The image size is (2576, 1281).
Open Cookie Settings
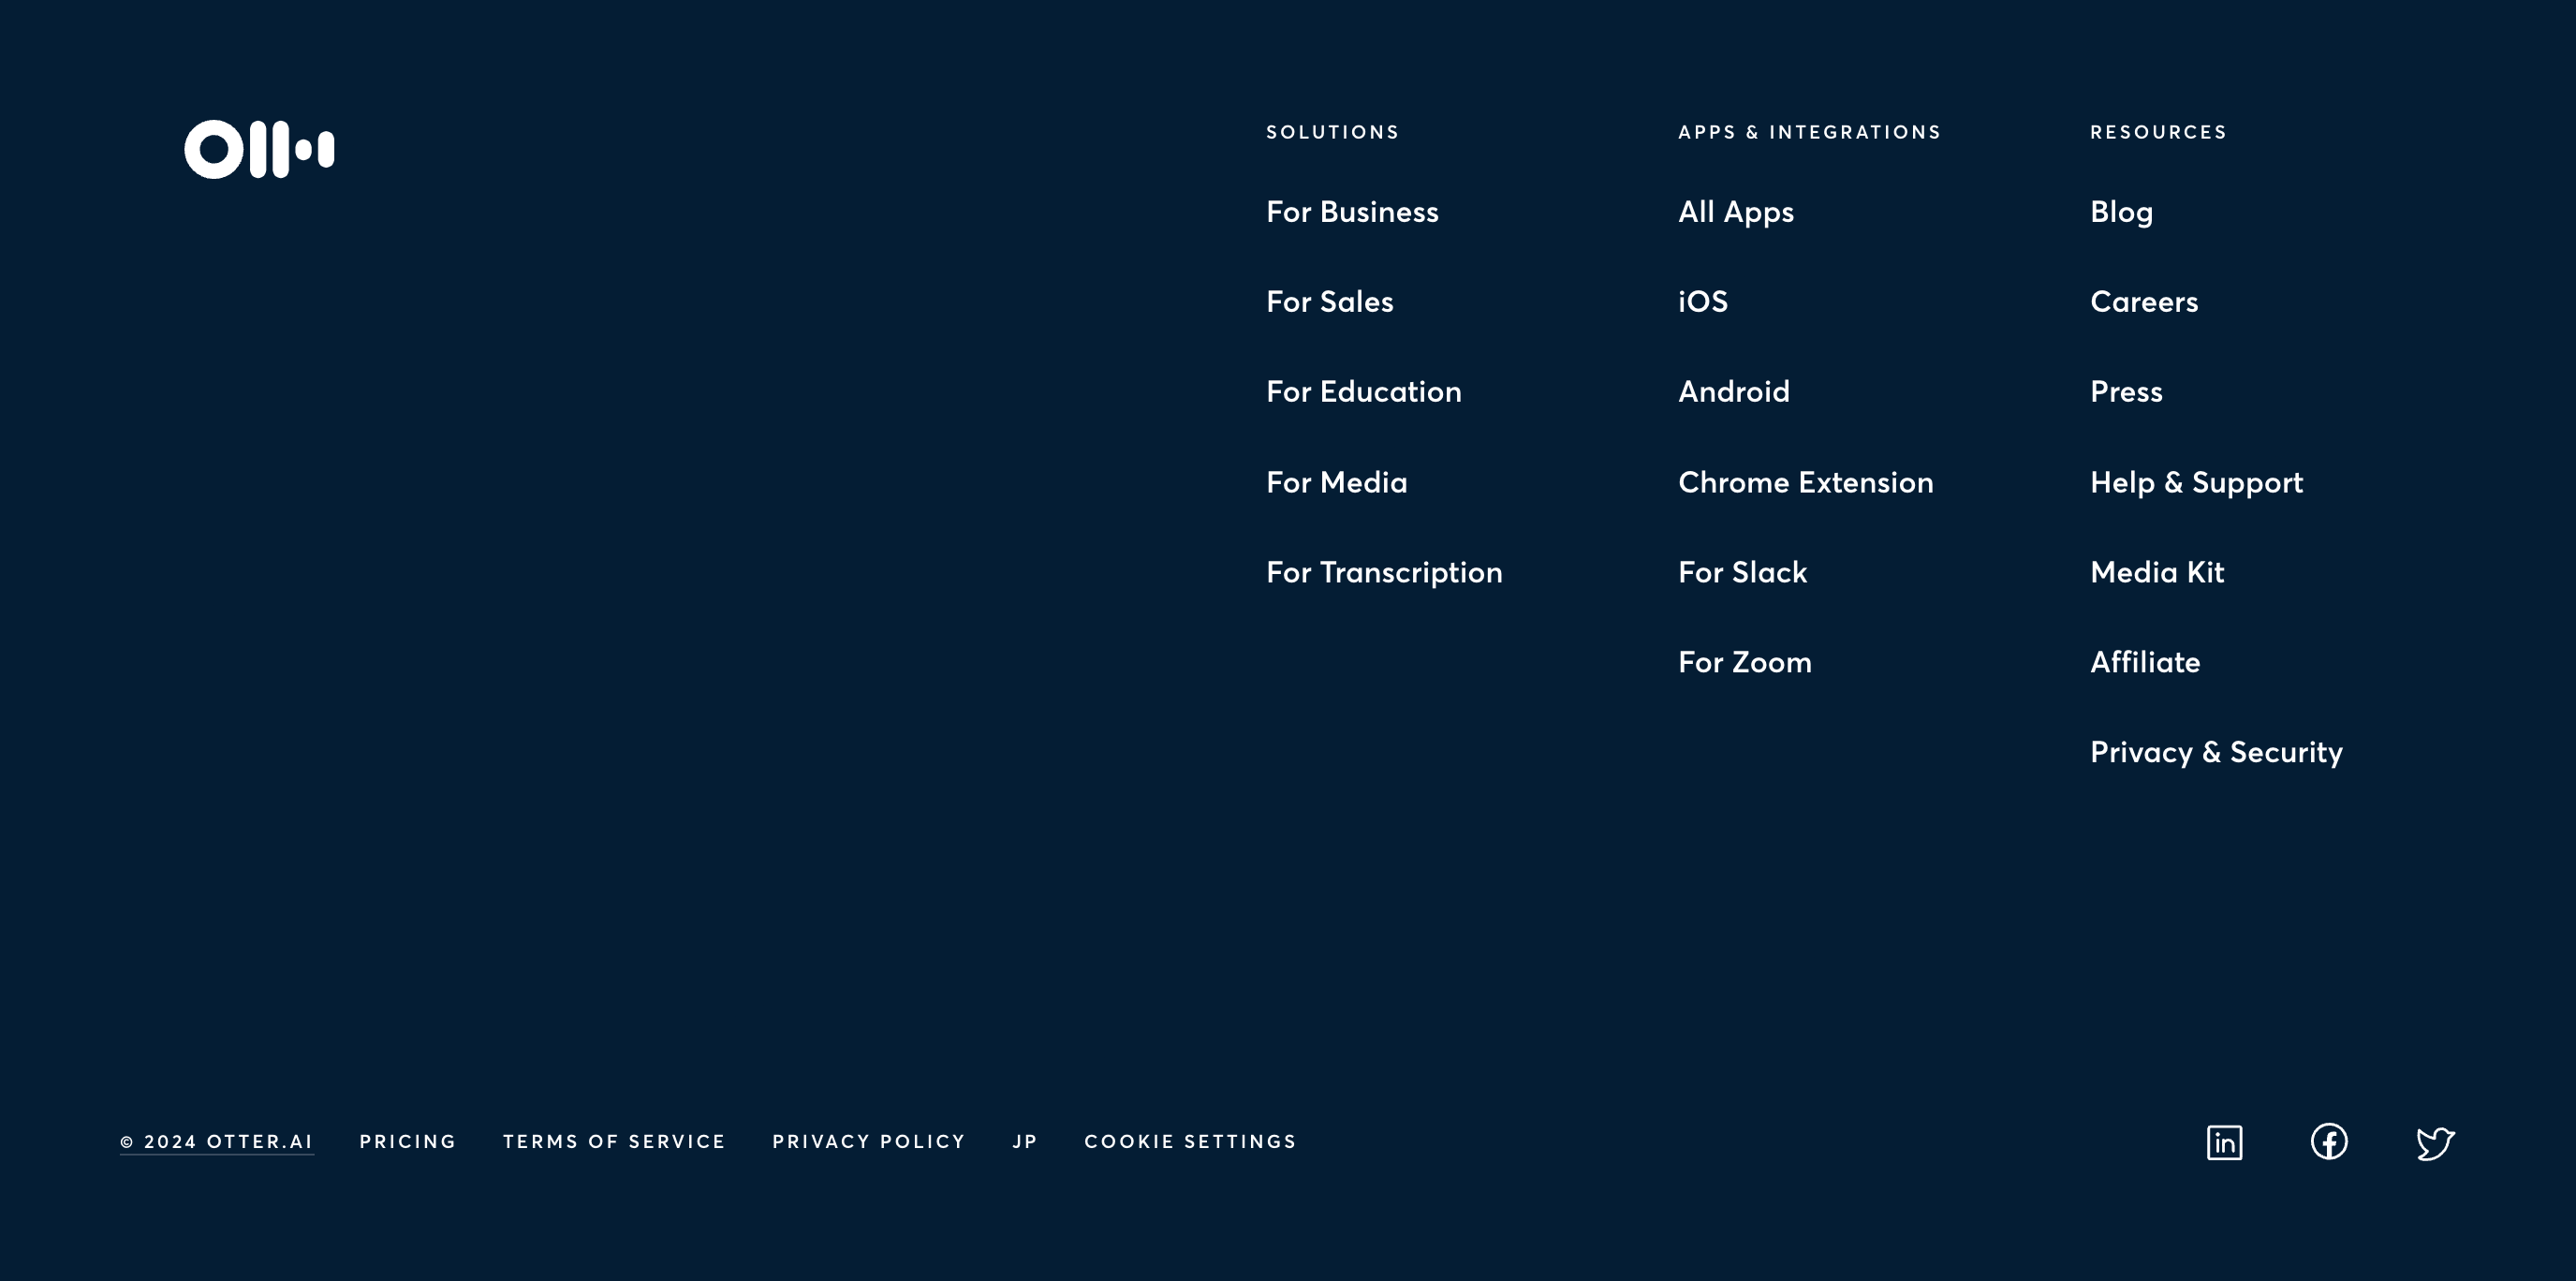tap(1190, 1141)
